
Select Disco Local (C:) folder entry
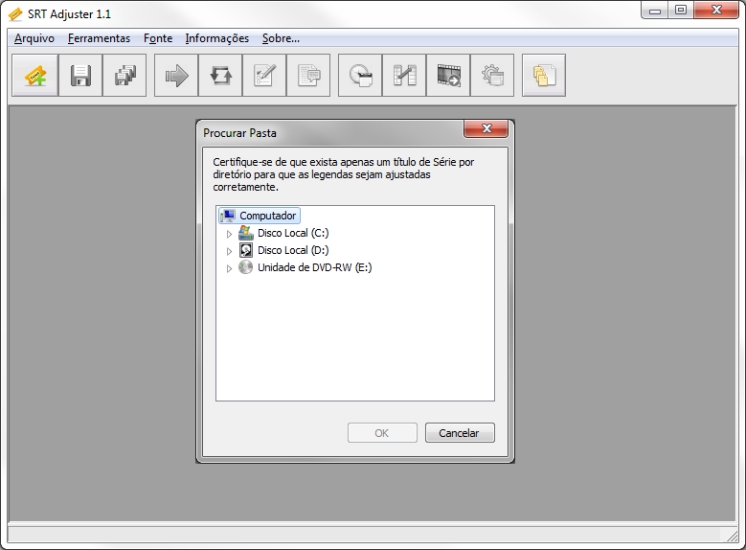pyautogui.click(x=293, y=233)
